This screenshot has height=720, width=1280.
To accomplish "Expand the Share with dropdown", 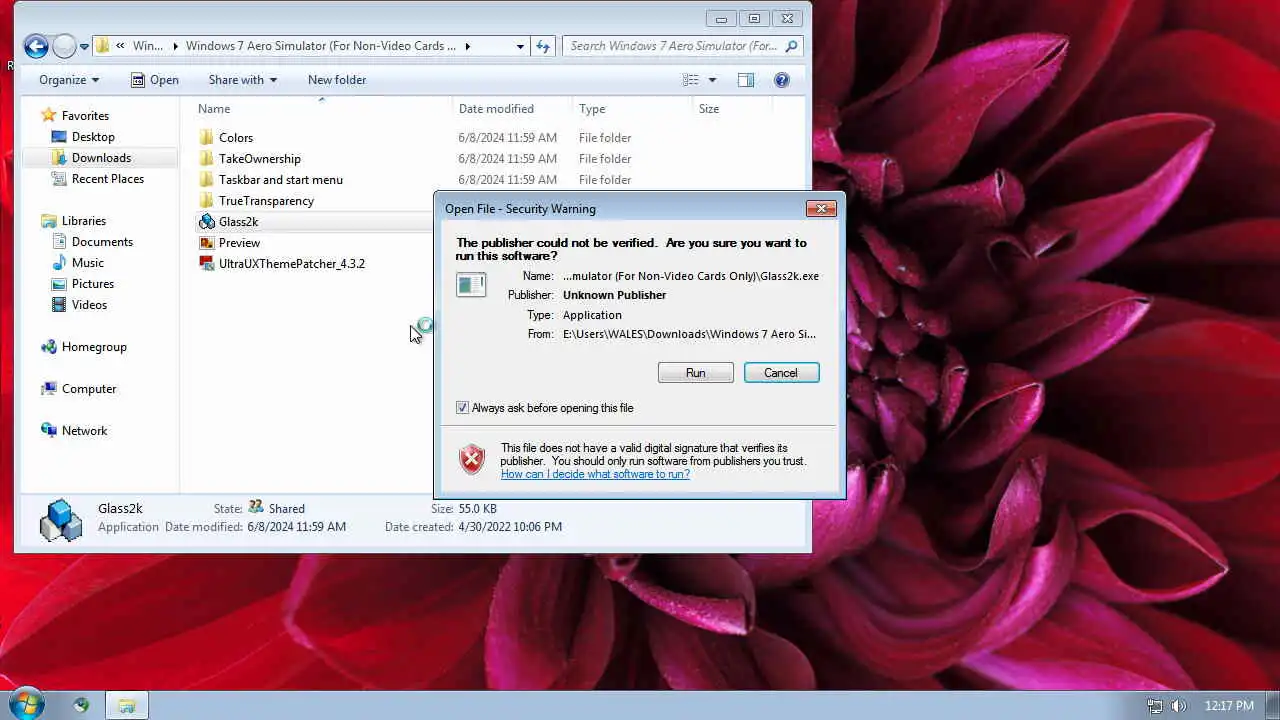I will click(243, 80).
